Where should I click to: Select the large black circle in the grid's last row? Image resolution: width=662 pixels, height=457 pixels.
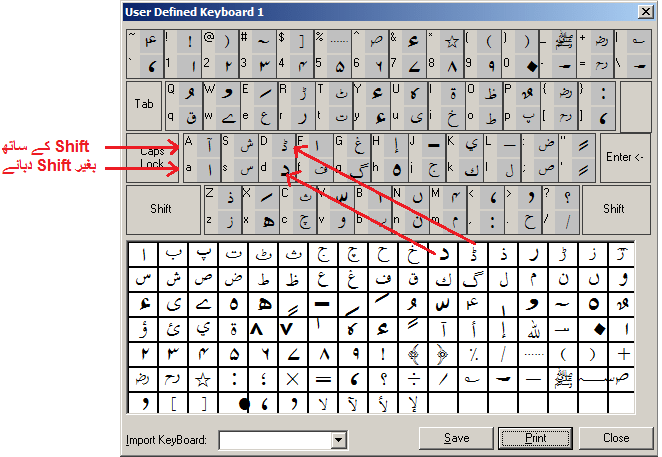coord(233,403)
